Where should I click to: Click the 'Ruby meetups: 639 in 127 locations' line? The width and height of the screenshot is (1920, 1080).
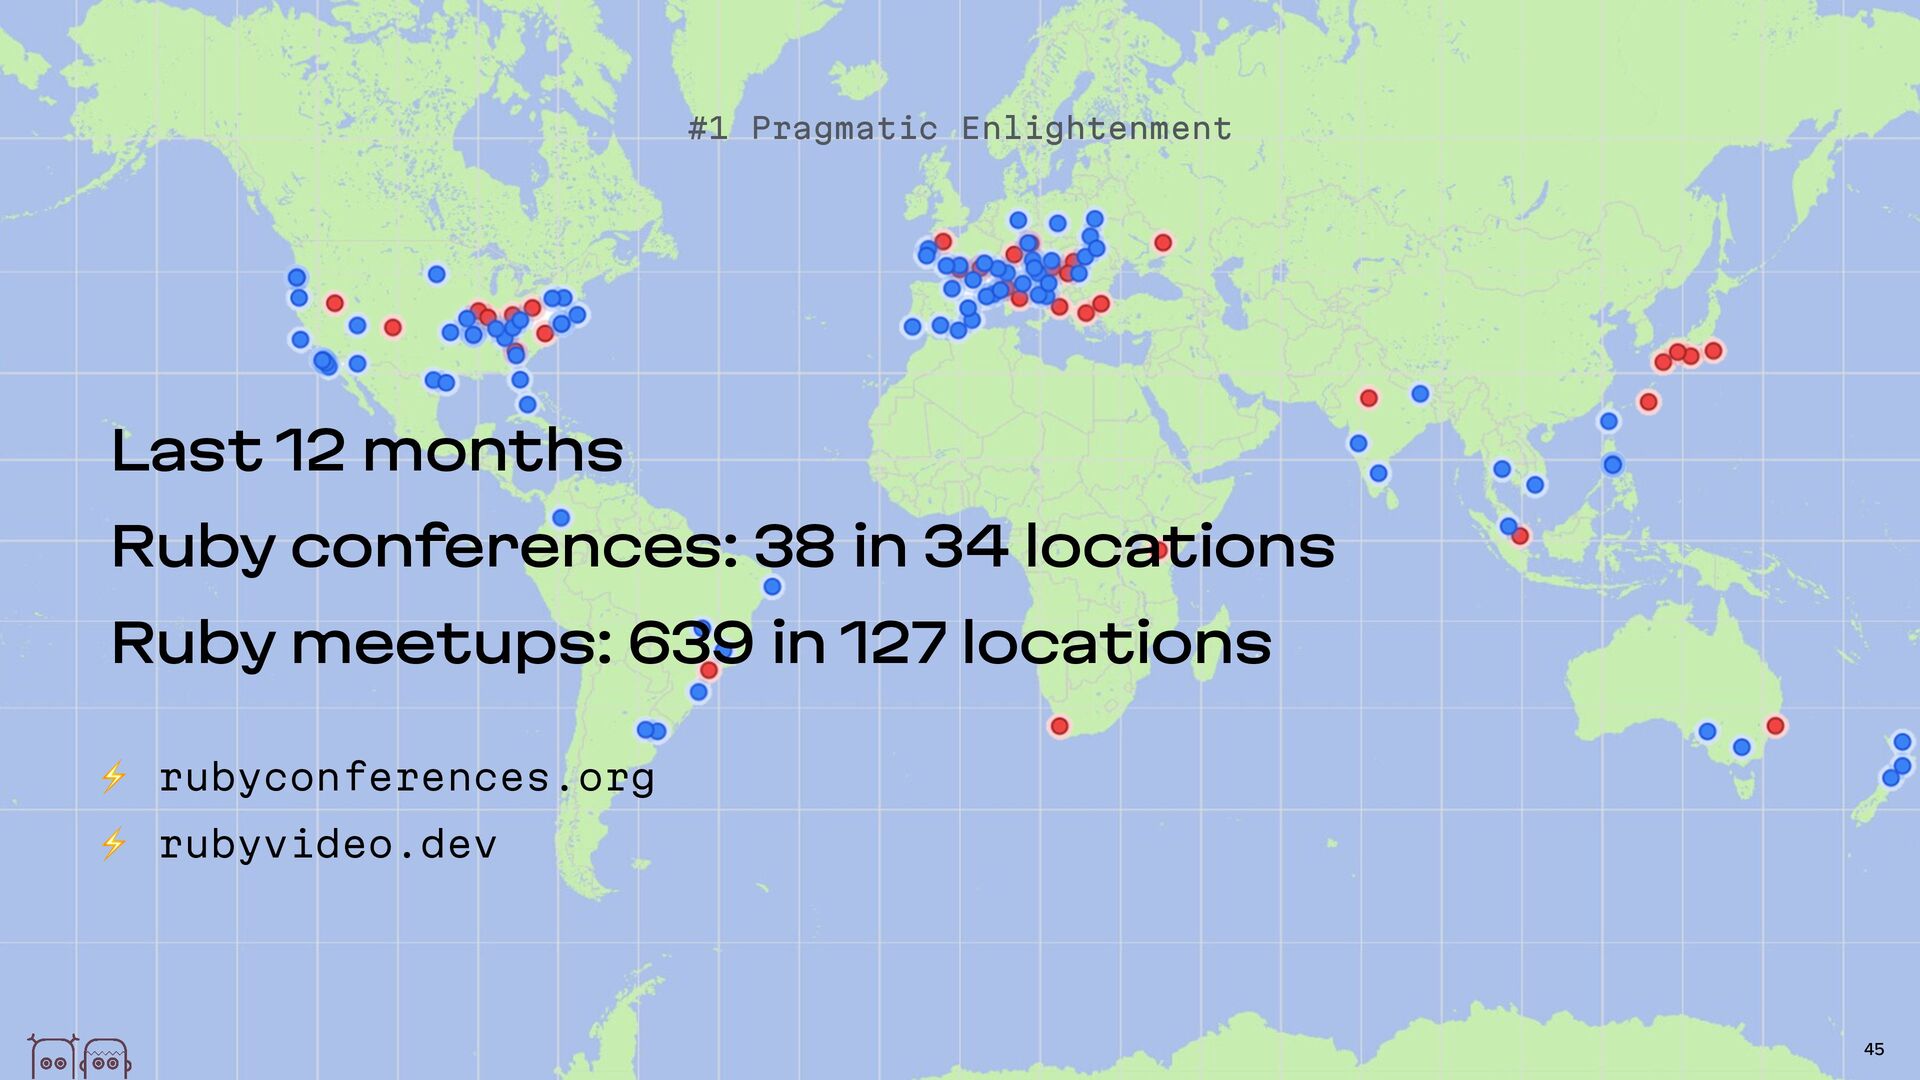coord(690,643)
